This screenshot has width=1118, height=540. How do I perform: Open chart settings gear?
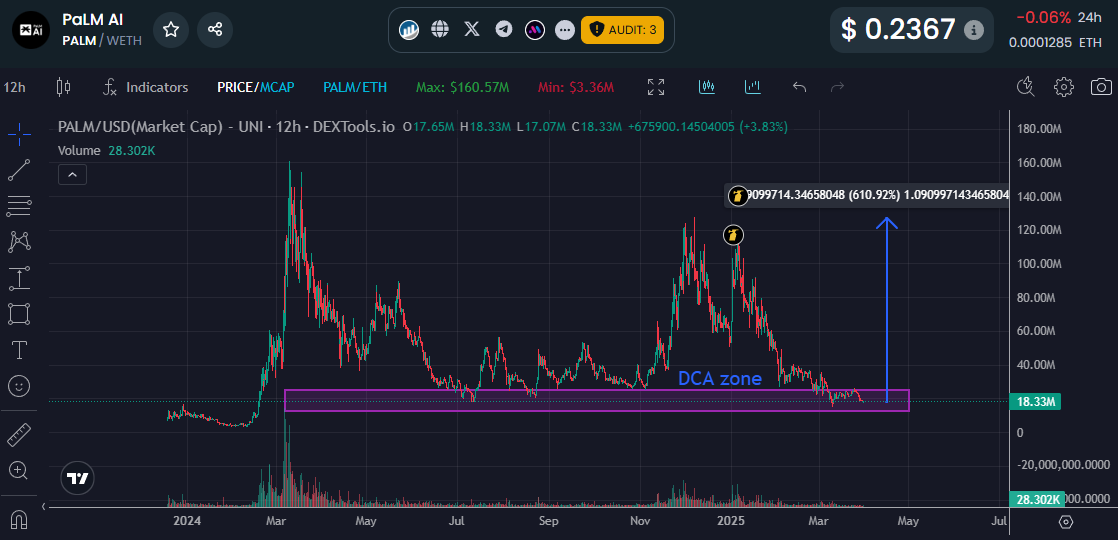tap(1064, 87)
